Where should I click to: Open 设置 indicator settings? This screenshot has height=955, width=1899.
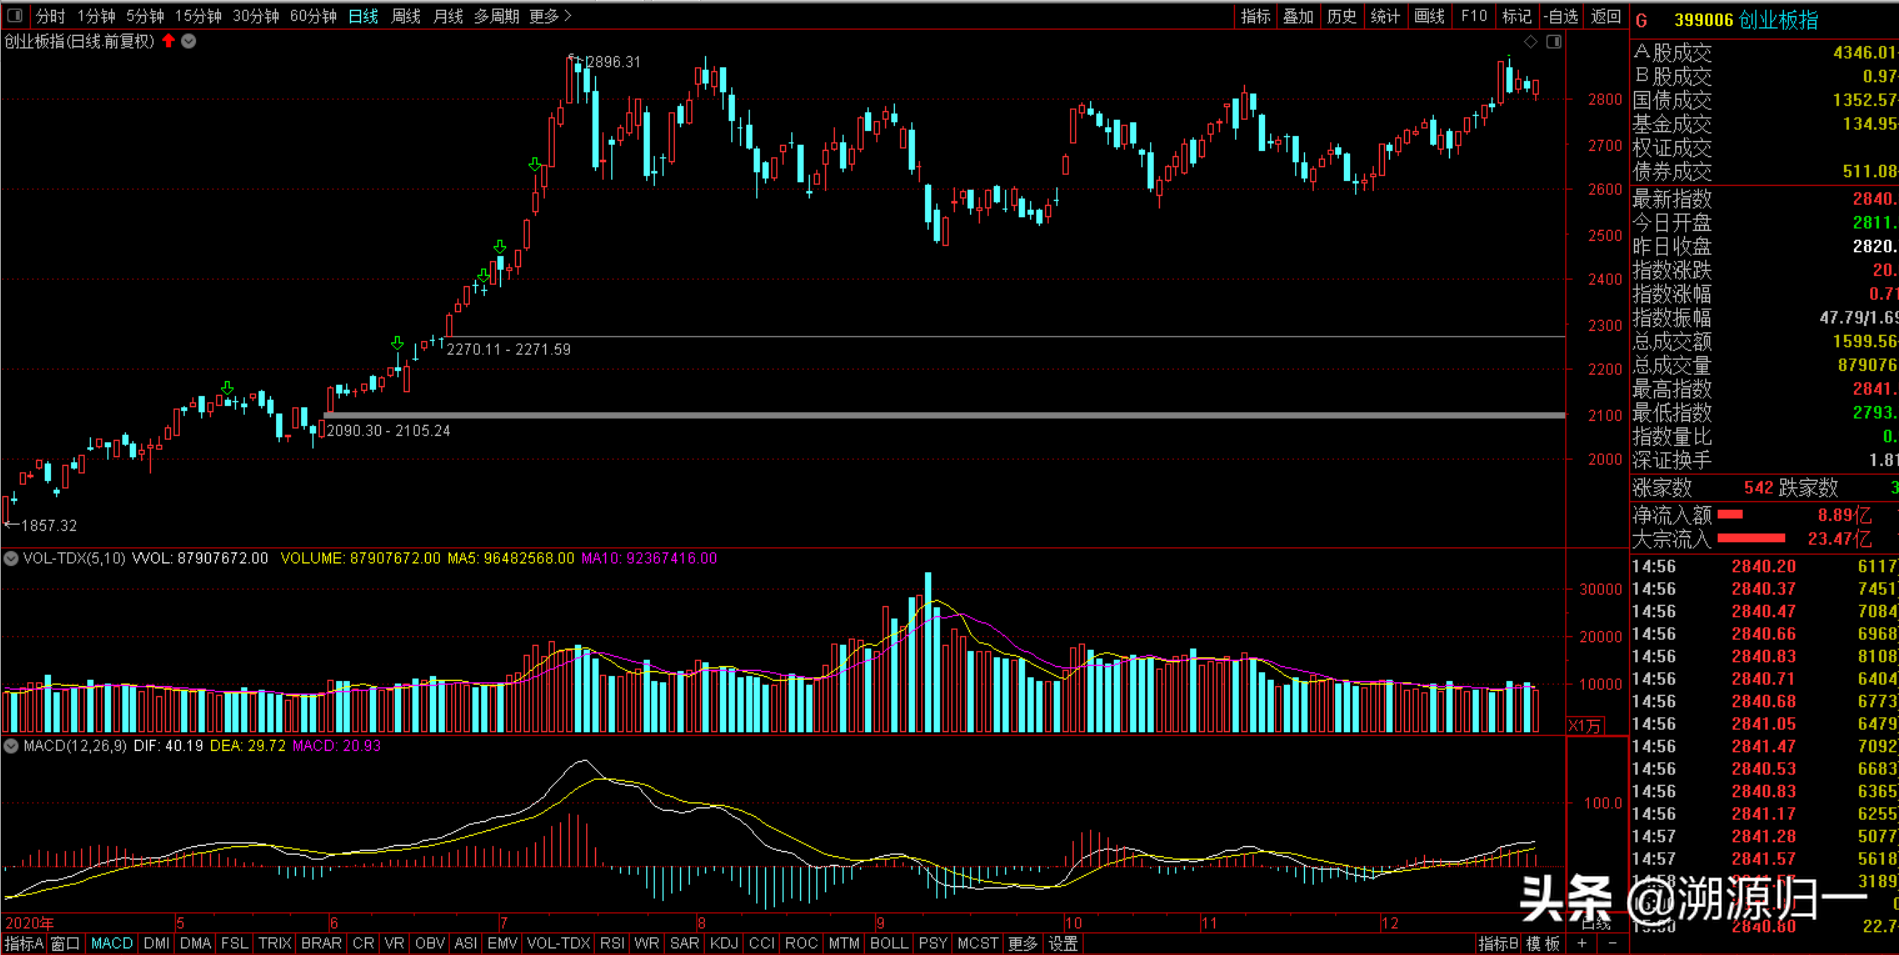[x=1063, y=943]
